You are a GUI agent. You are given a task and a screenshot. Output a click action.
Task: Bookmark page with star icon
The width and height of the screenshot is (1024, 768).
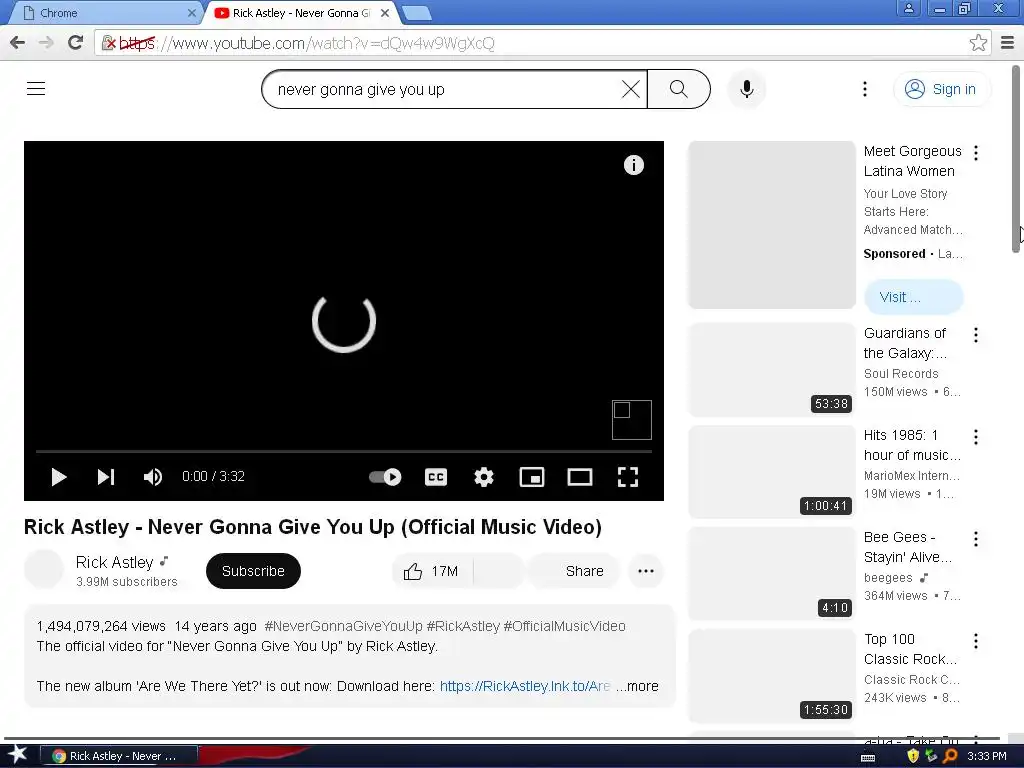coord(978,43)
